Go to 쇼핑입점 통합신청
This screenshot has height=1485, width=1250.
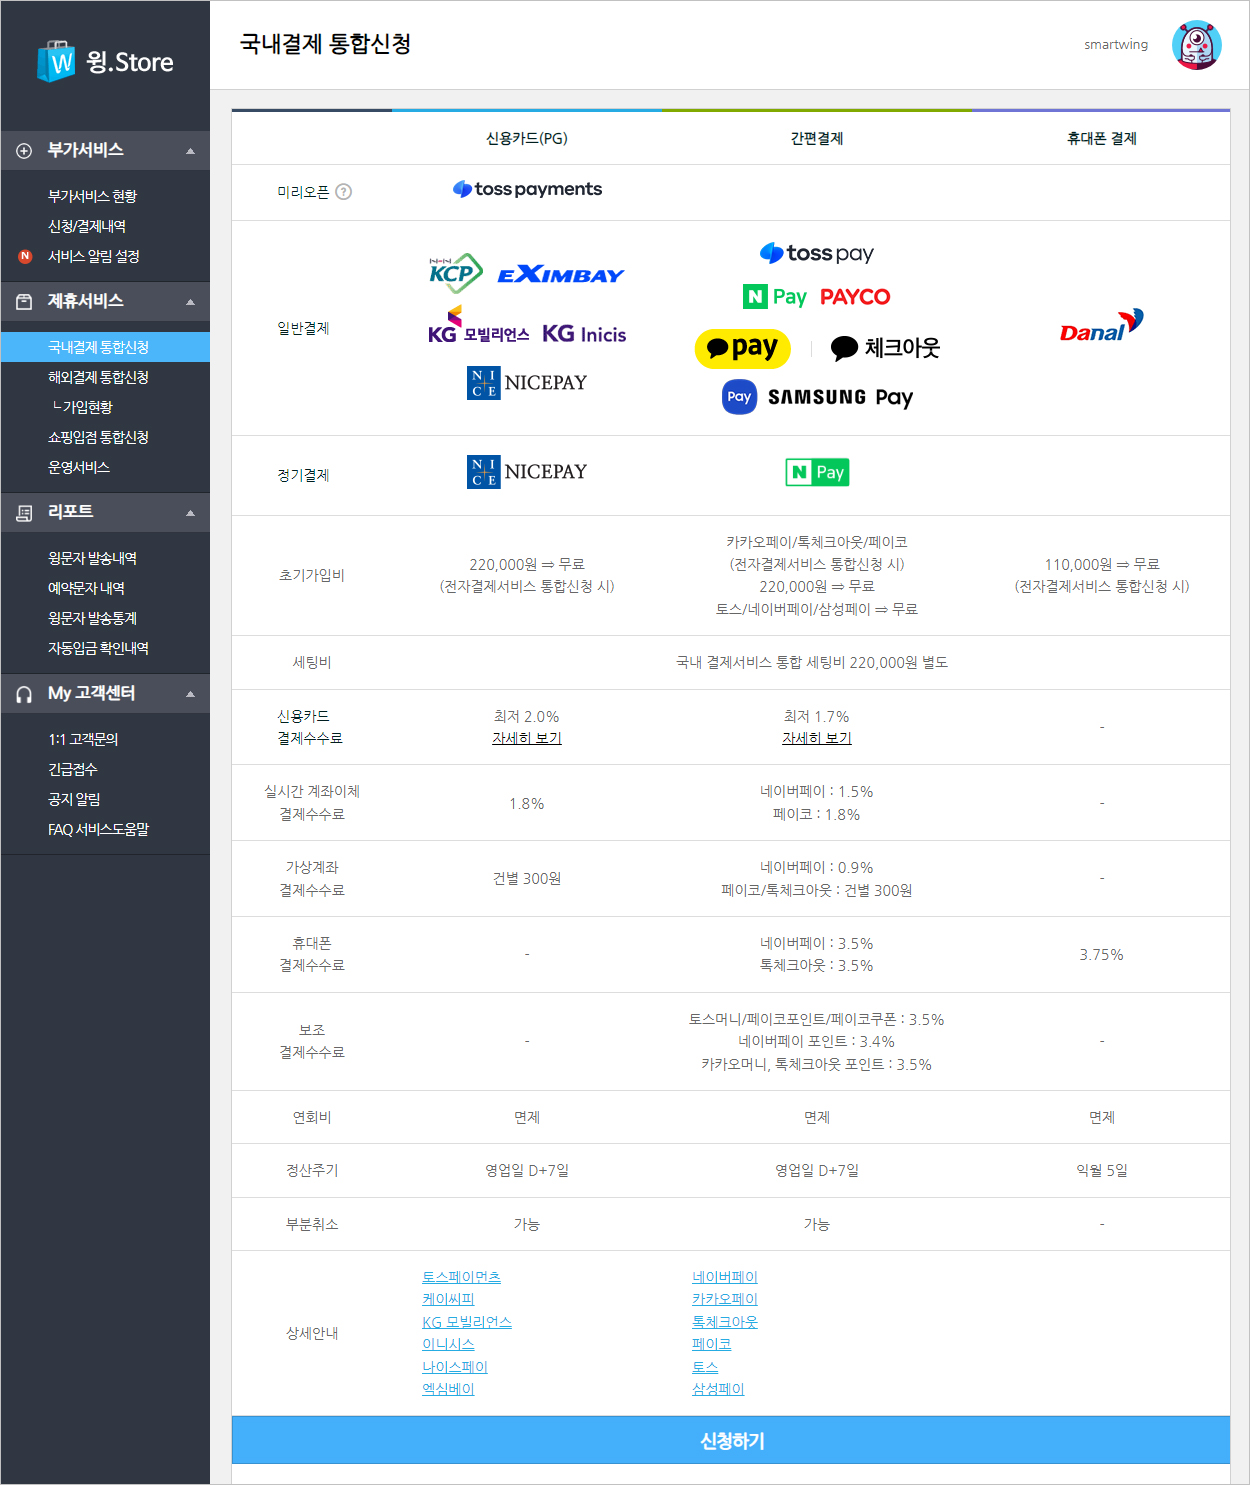point(98,437)
